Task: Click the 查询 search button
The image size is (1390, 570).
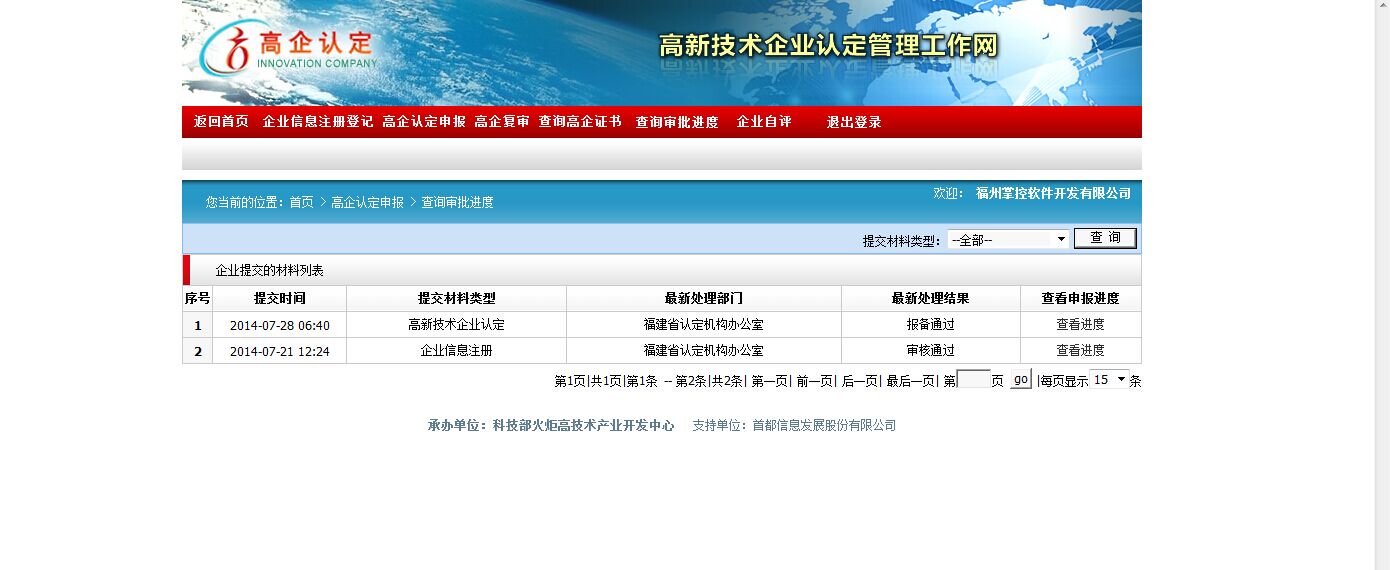Action: (x=1105, y=238)
